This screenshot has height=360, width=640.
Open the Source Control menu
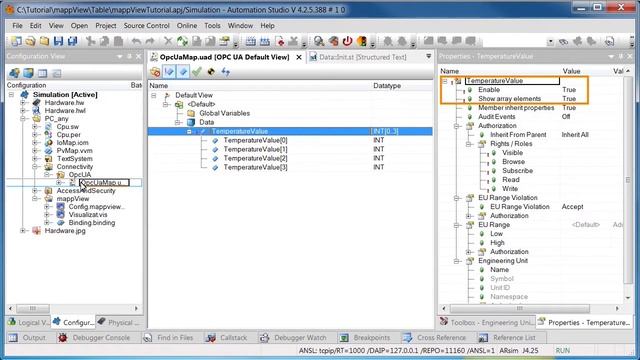[147, 25]
